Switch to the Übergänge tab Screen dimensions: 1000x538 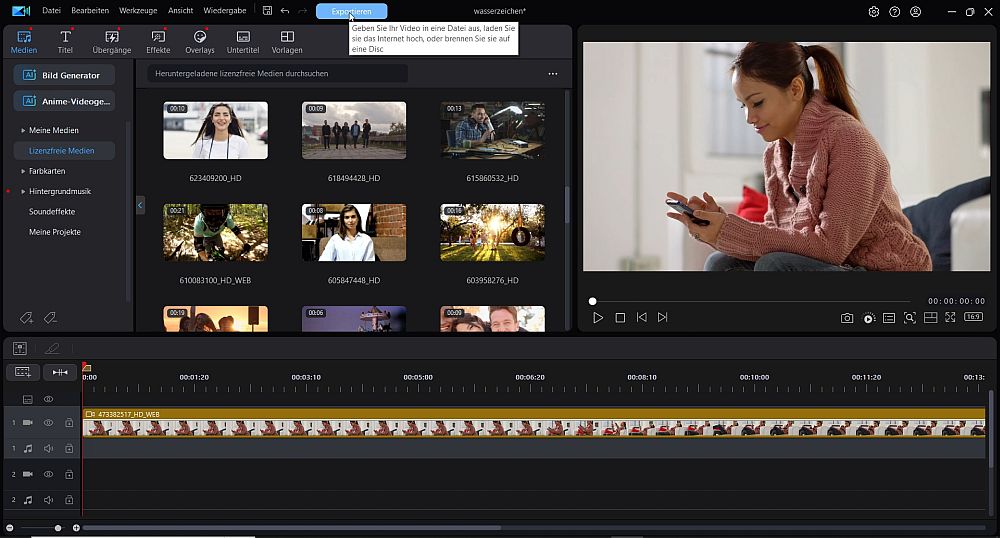click(112, 42)
